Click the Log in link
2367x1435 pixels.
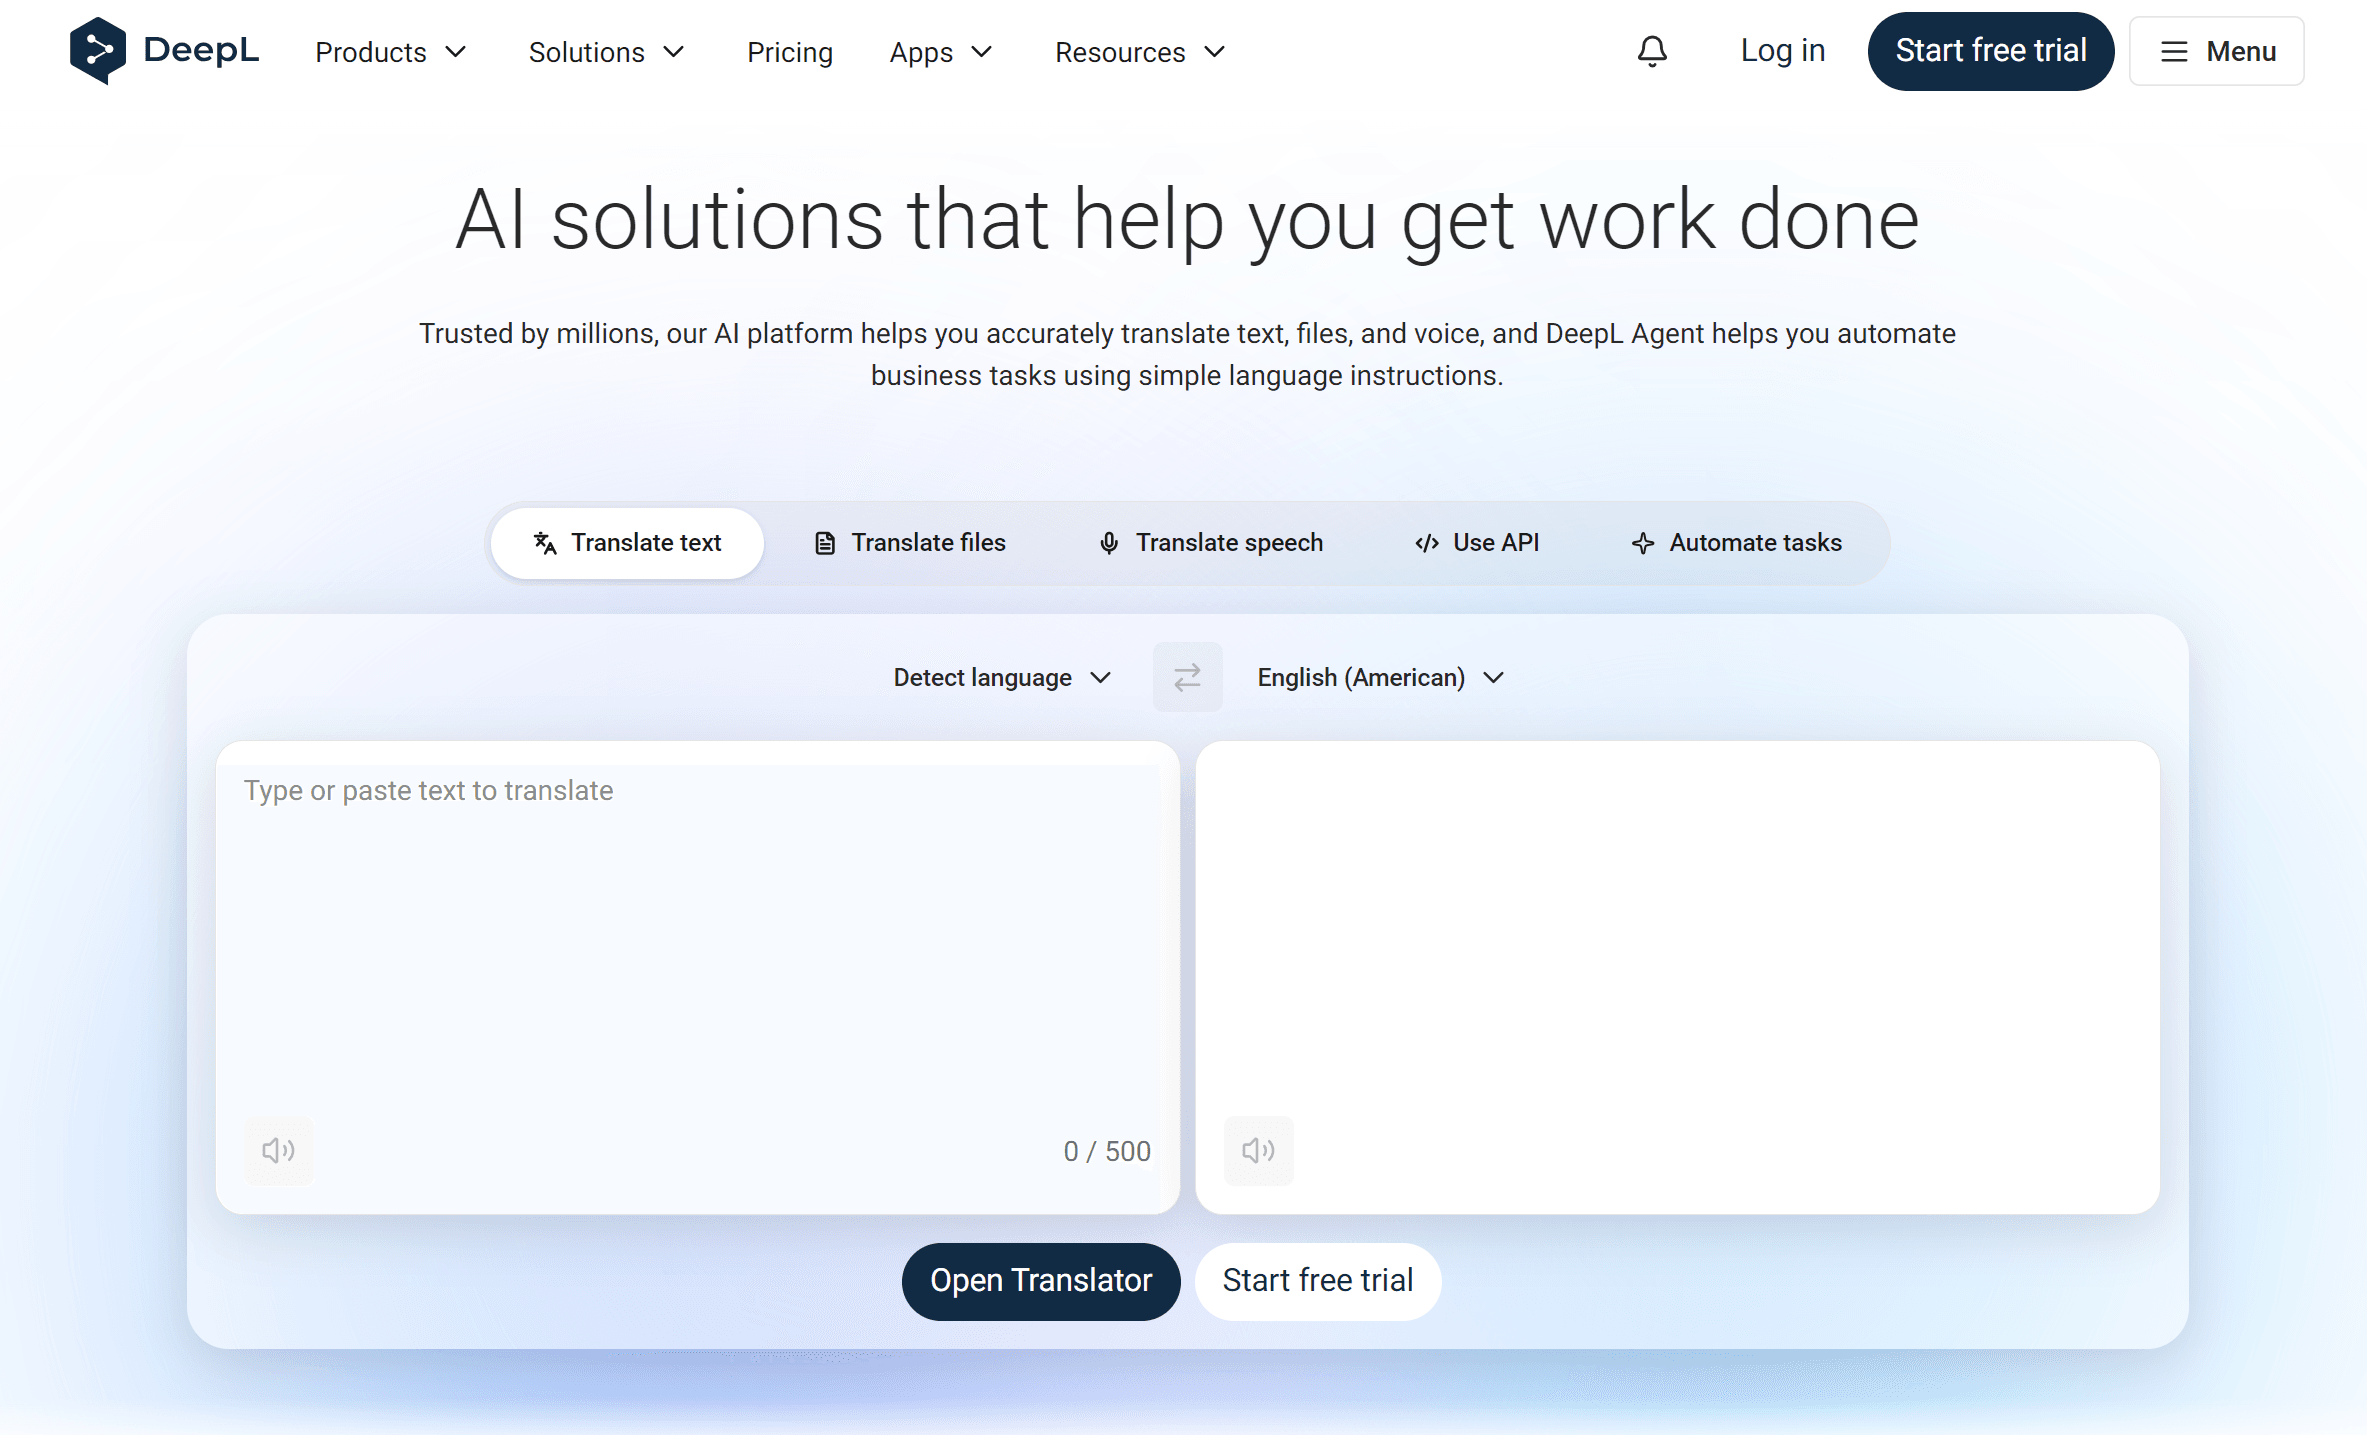point(1782,51)
